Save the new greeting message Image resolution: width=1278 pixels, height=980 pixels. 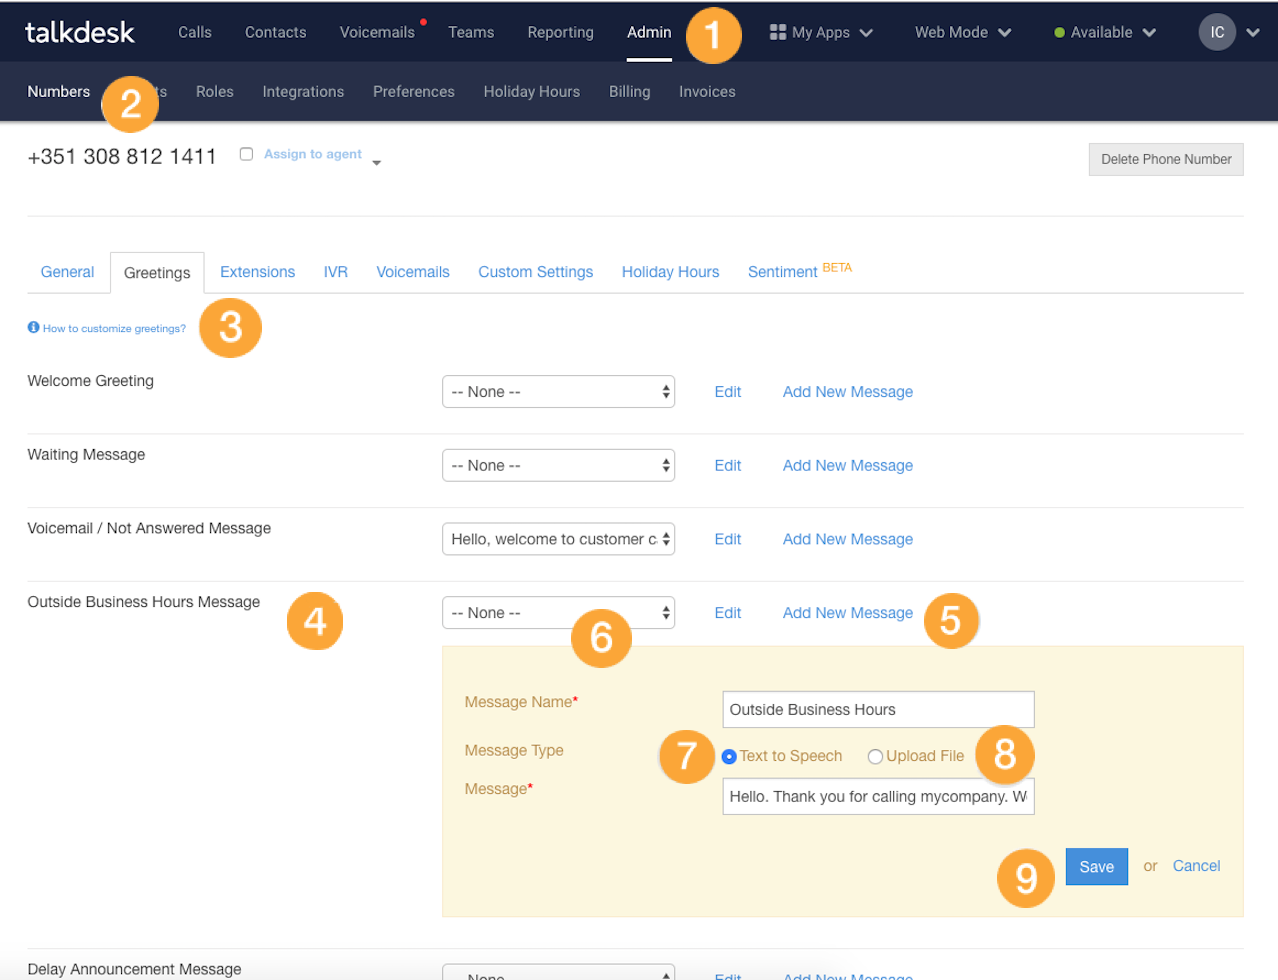click(1096, 867)
